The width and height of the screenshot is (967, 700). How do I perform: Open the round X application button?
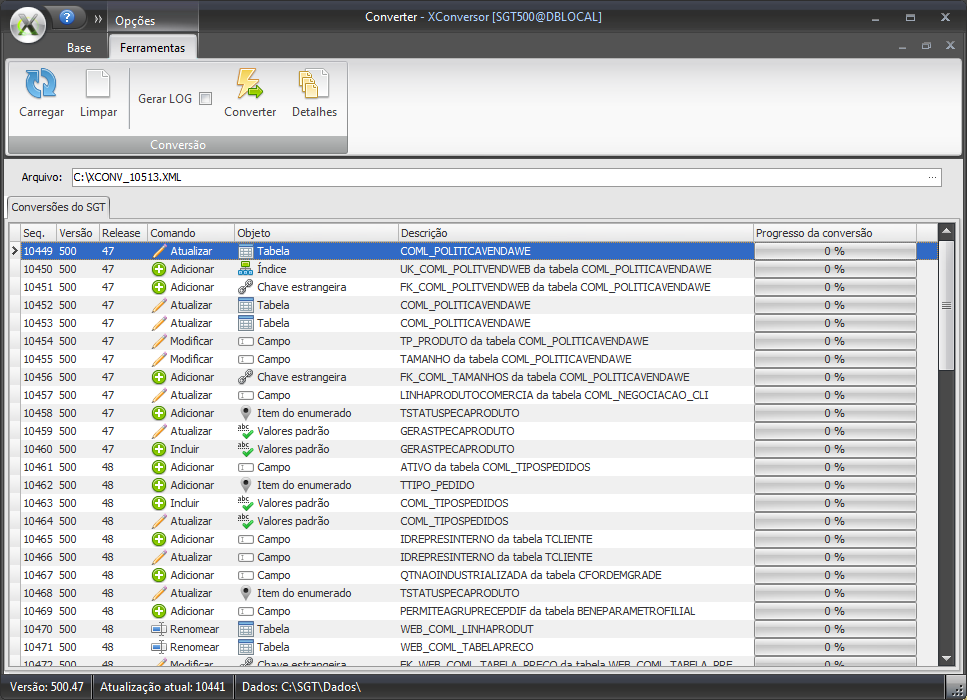28,24
